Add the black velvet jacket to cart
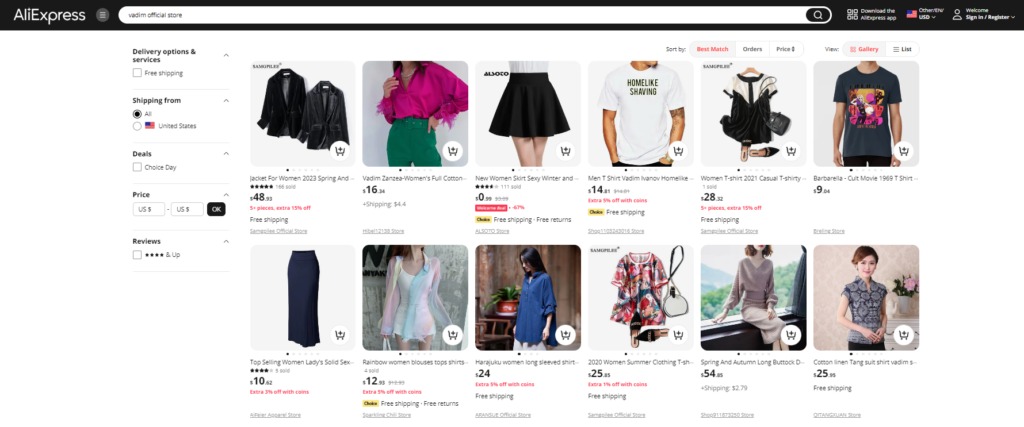Viewport: 1024px width, 427px height. [340, 152]
